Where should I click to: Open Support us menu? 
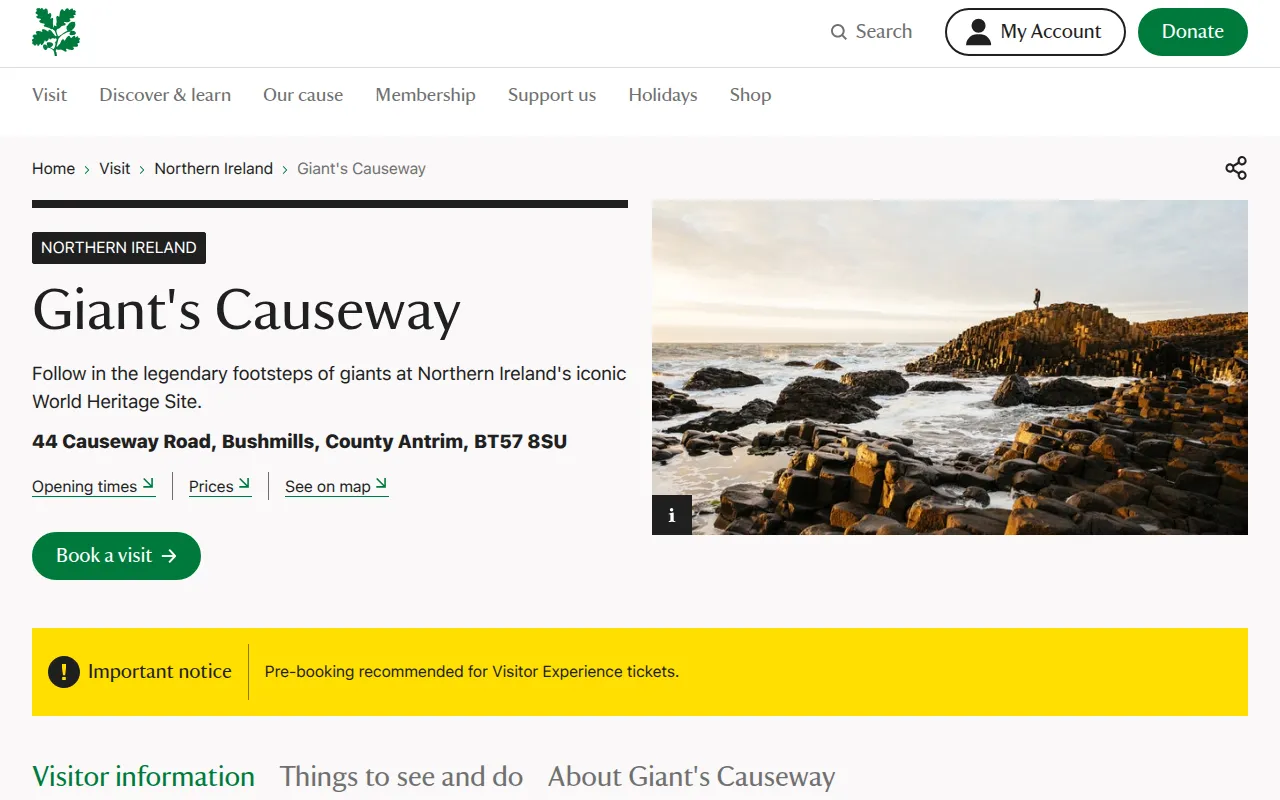coord(552,95)
